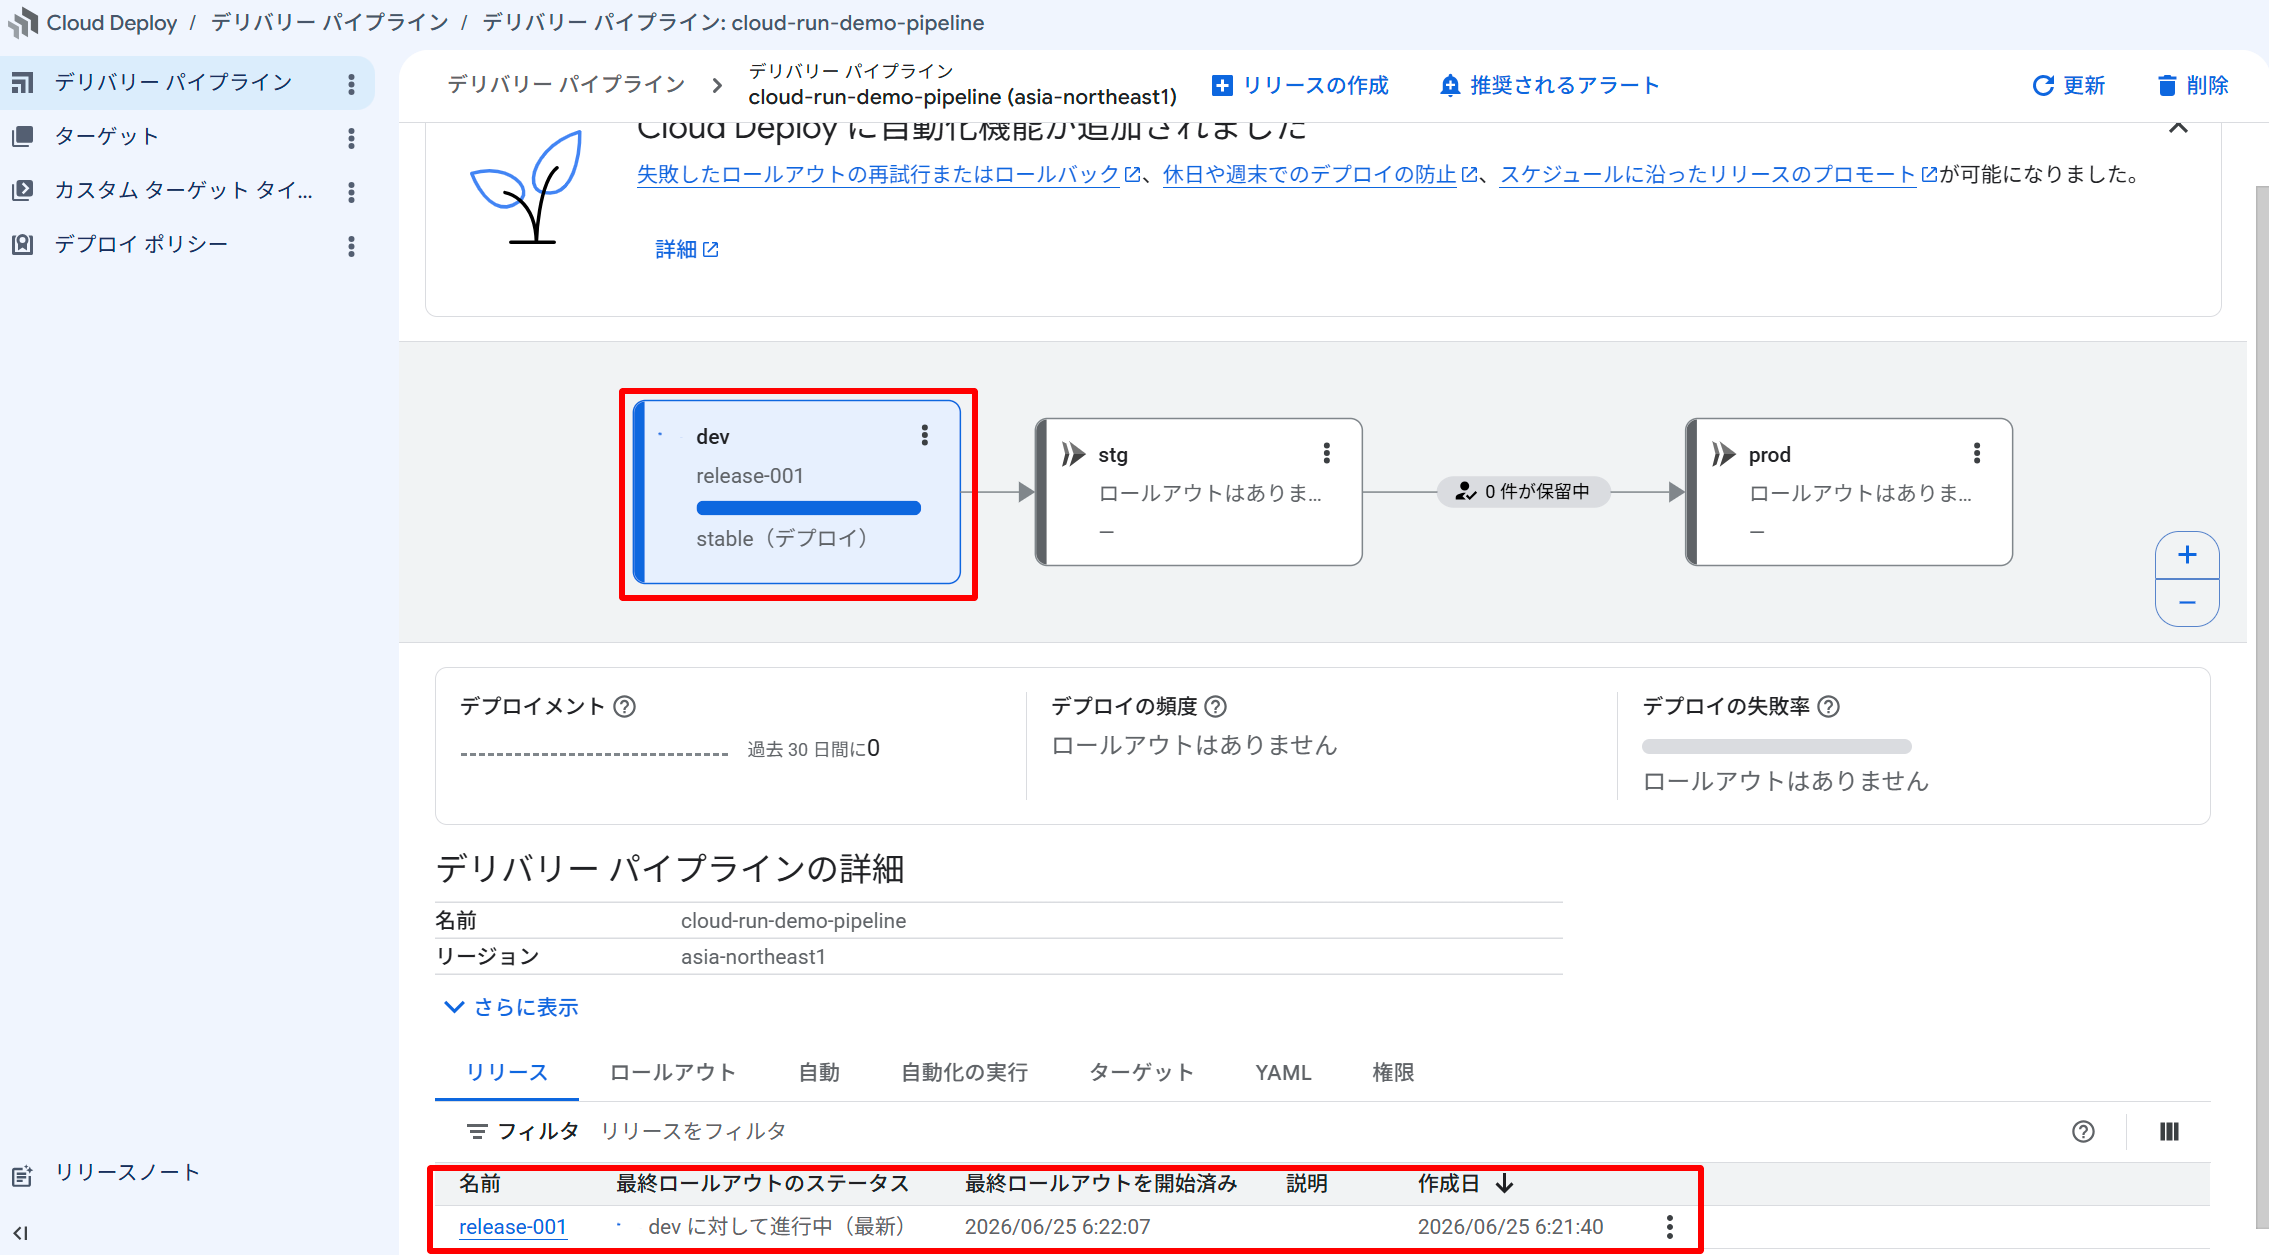Open the release-001 link

pos(512,1226)
